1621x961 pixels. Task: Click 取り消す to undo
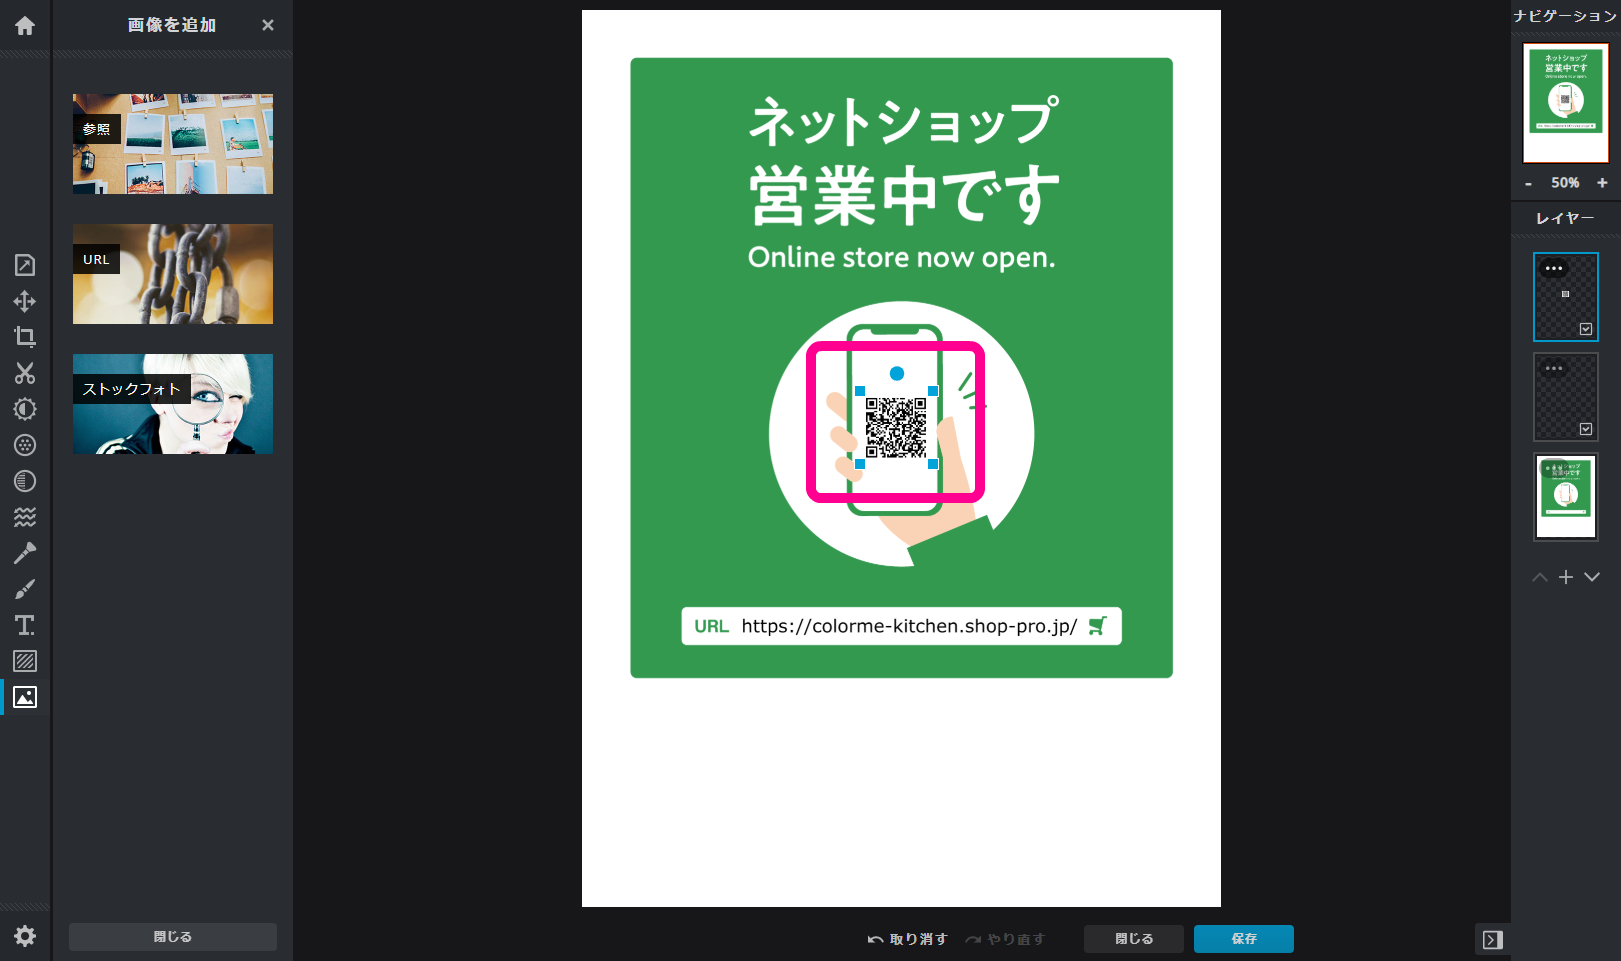click(907, 939)
